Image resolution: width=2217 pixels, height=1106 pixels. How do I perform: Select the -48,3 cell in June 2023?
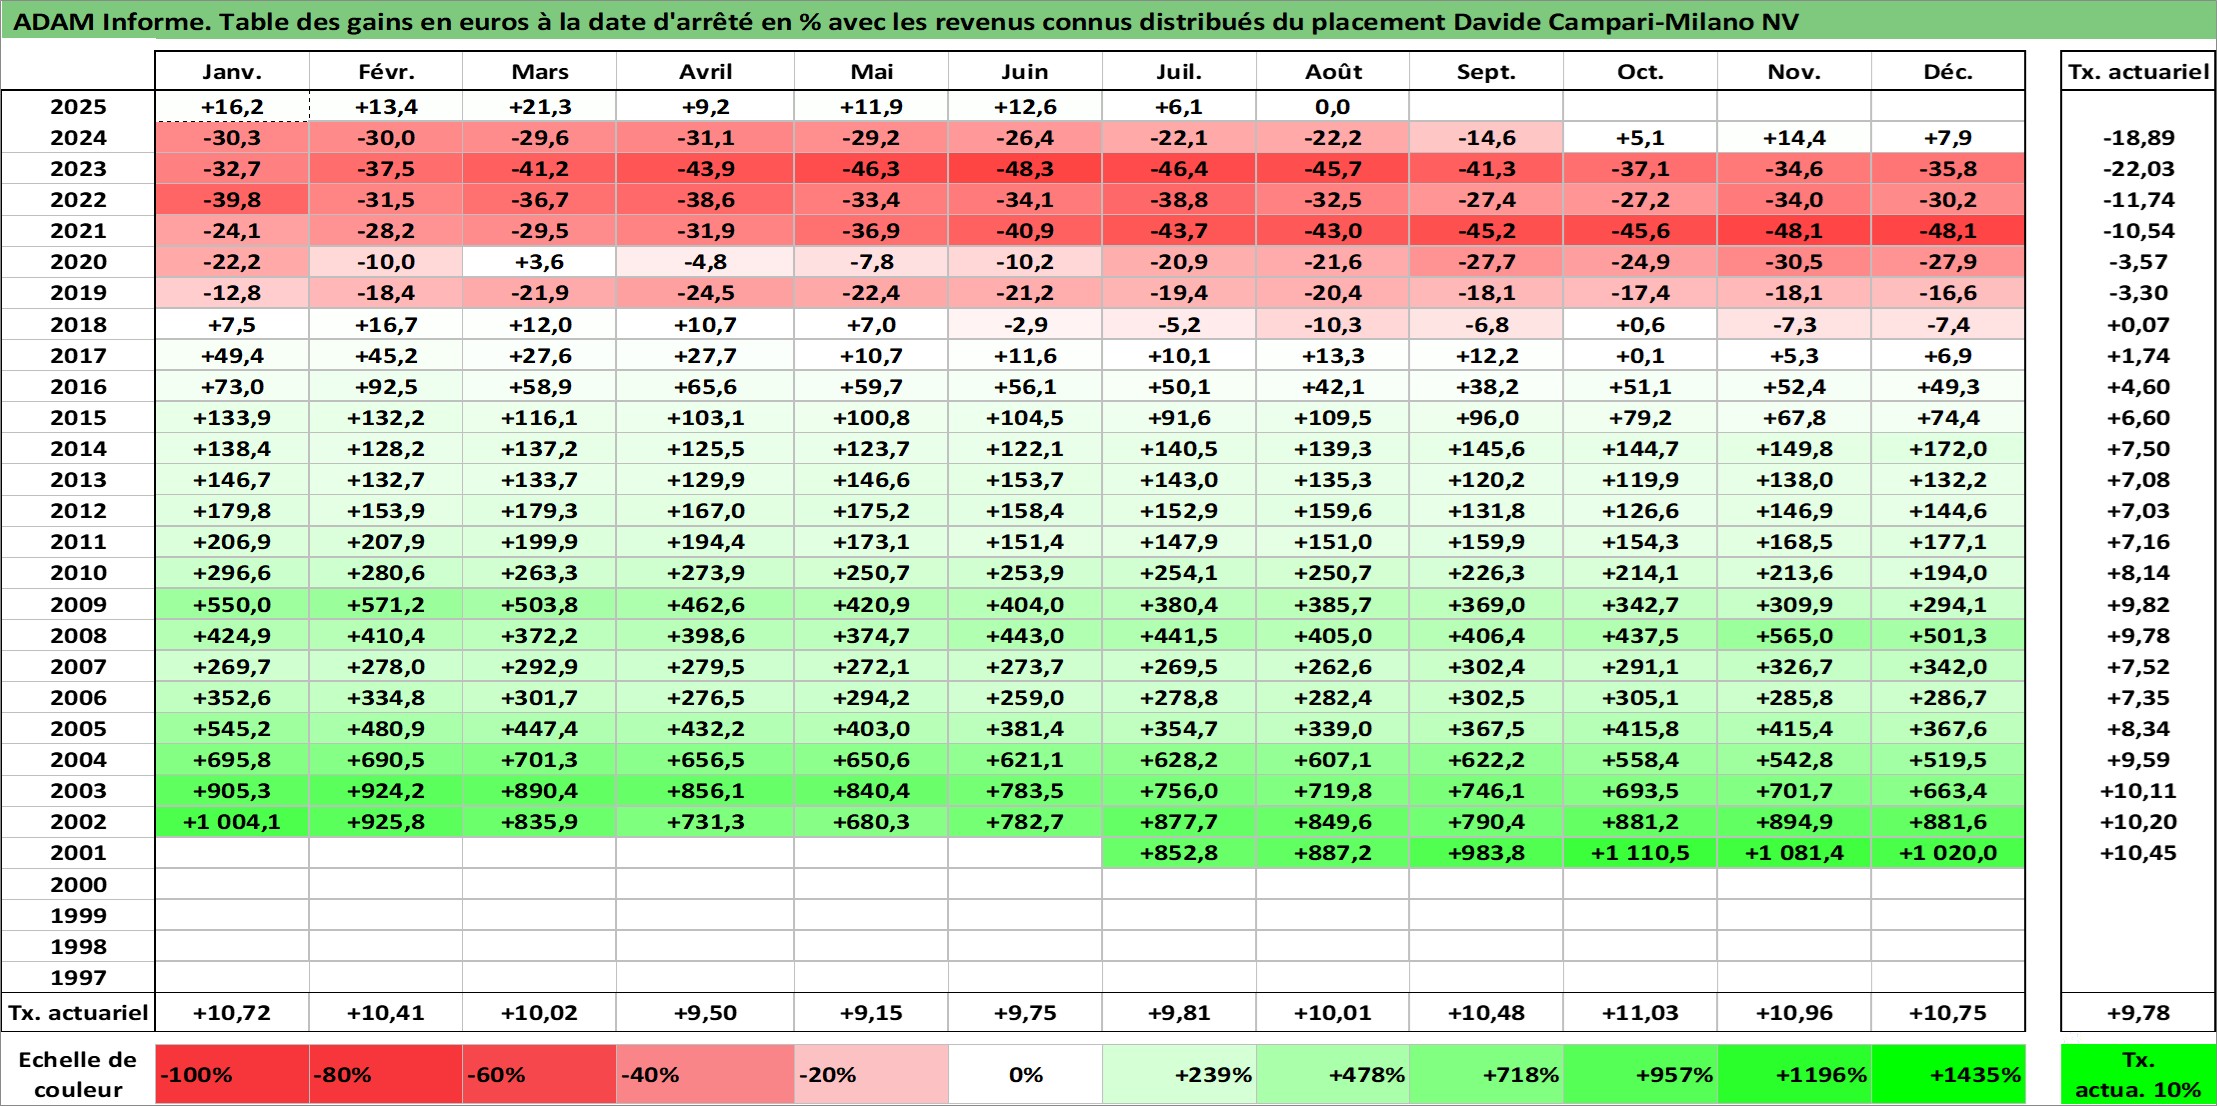[1025, 169]
